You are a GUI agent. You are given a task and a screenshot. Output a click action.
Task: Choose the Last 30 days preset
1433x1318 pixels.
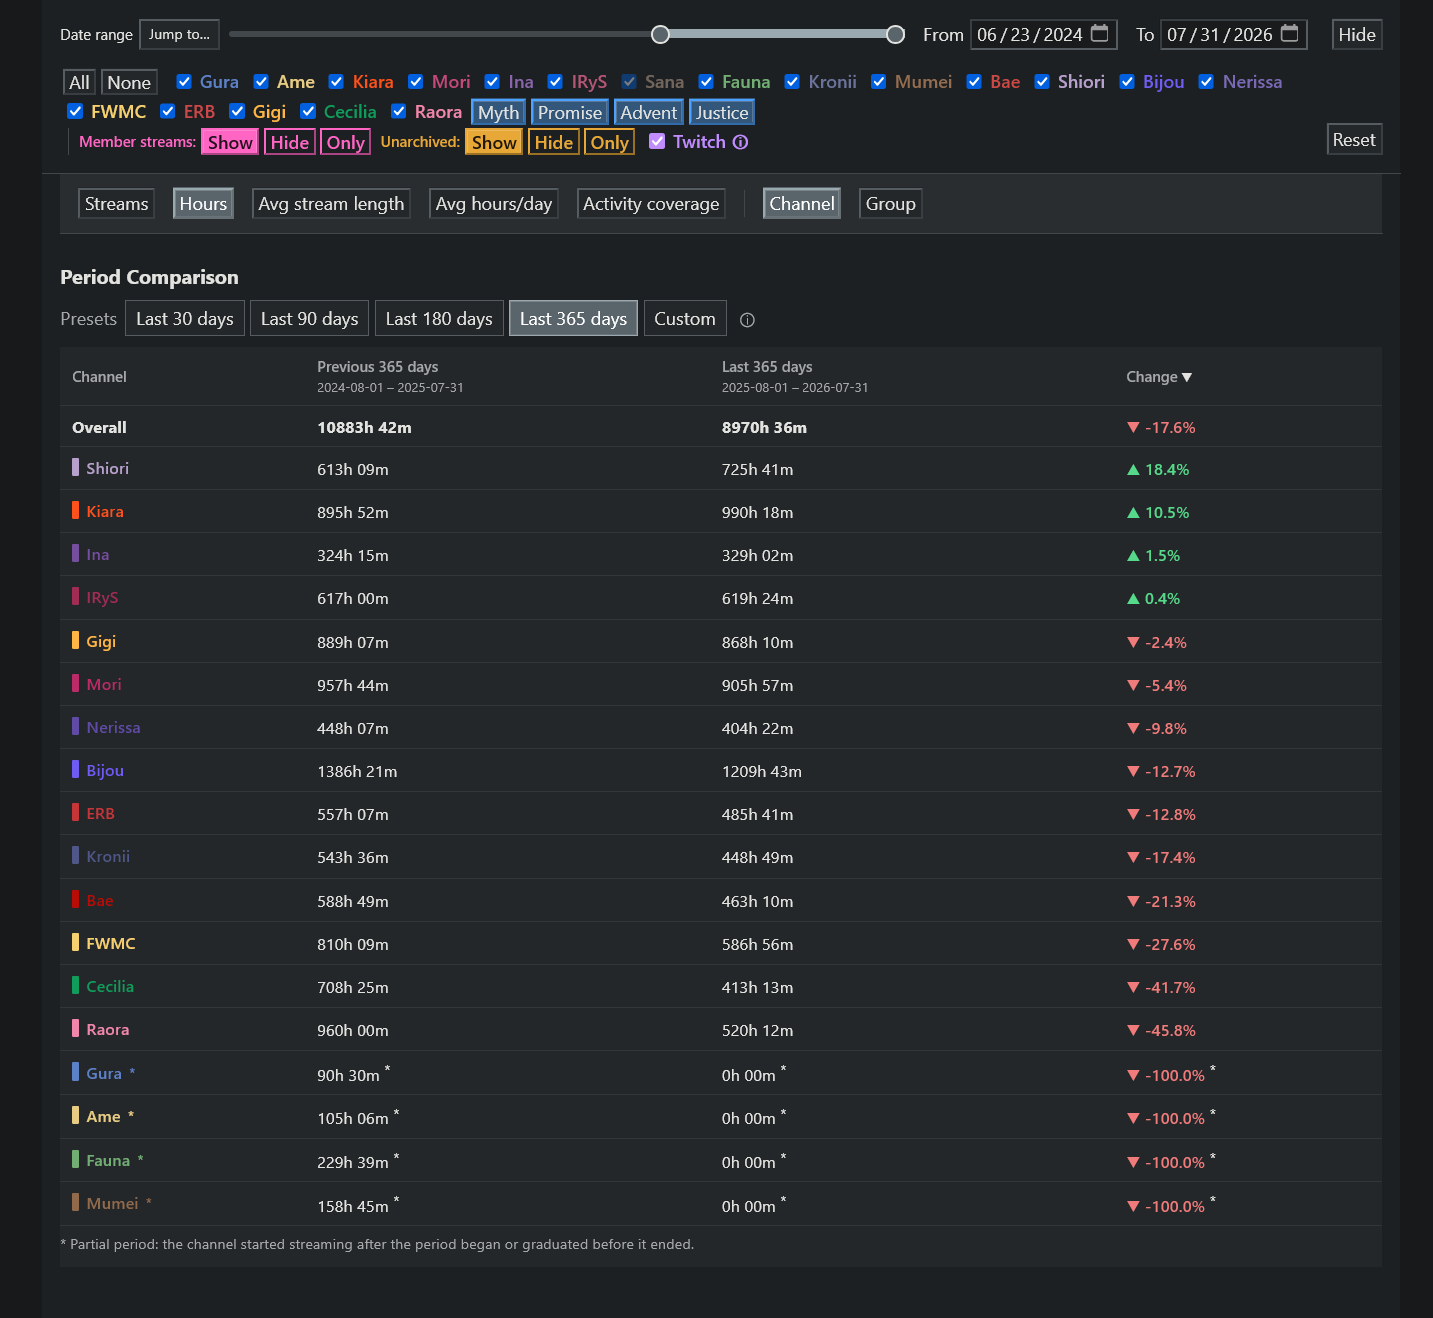[185, 319]
